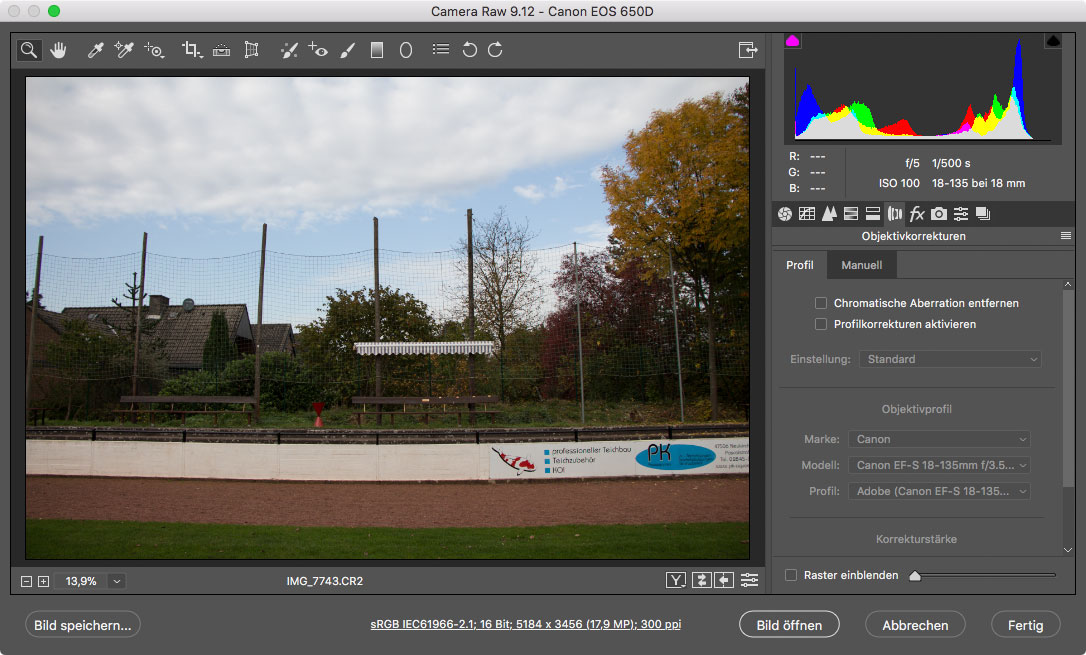Cycle before/after view with Y button
The width and height of the screenshot is (1086, 655).
pos(676,580)
